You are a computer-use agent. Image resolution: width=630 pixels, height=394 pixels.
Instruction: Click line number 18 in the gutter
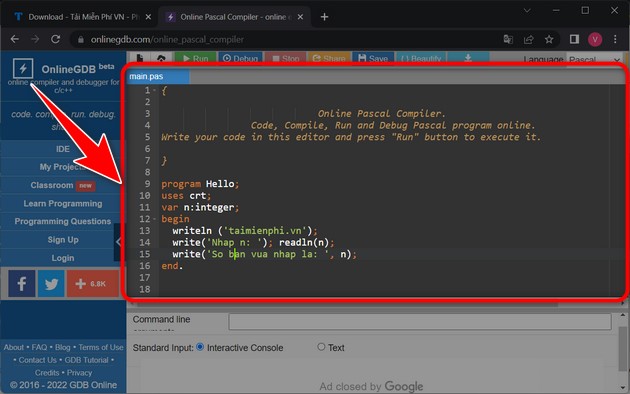[145, 289]
